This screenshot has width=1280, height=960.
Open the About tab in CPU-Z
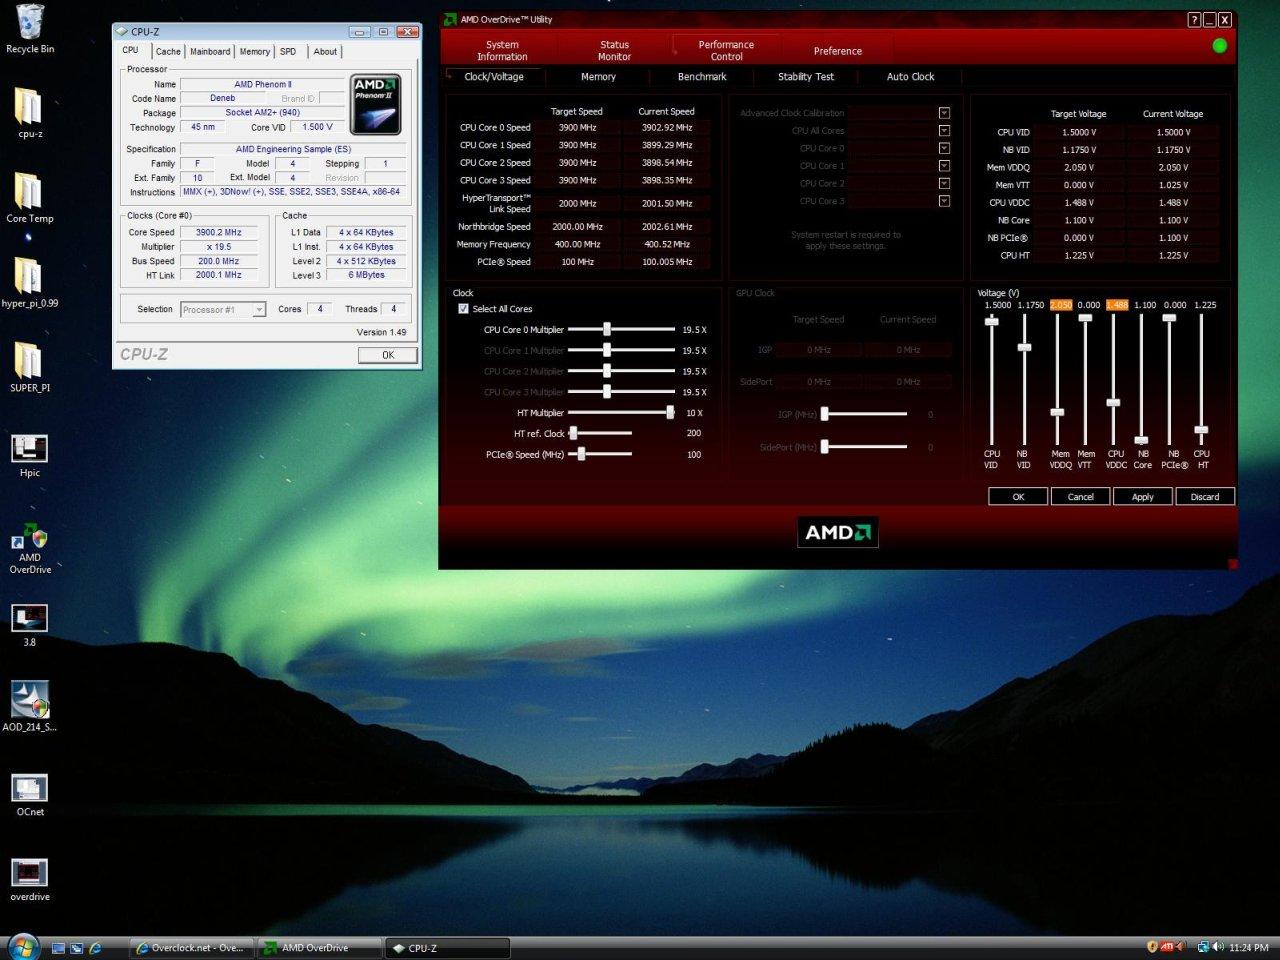click(x=325, y=52)
